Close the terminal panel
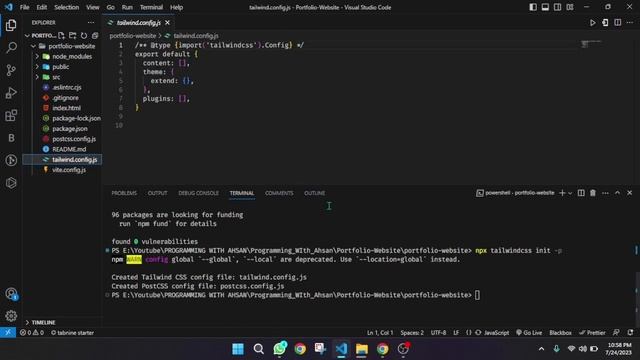 point(629,193)
